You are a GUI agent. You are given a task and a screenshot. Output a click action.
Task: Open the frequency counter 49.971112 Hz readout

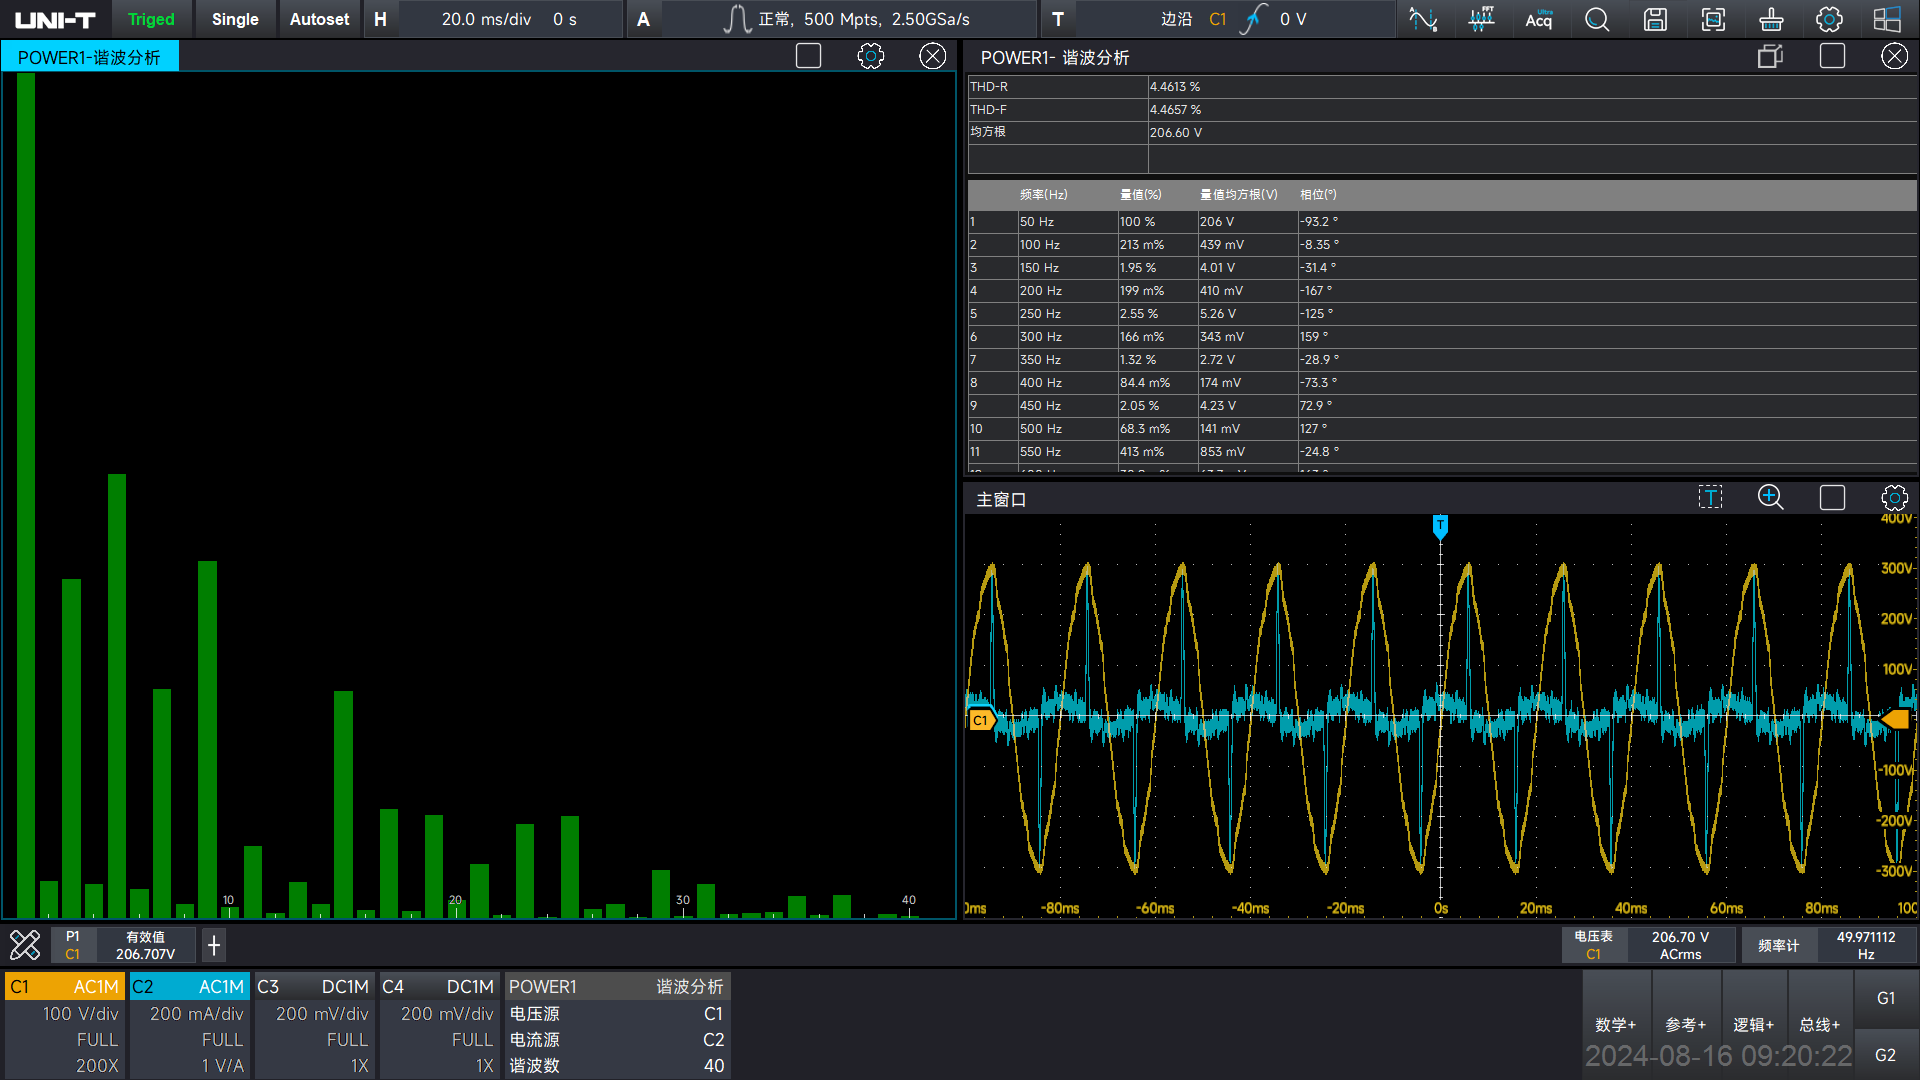click(1829, 945)
